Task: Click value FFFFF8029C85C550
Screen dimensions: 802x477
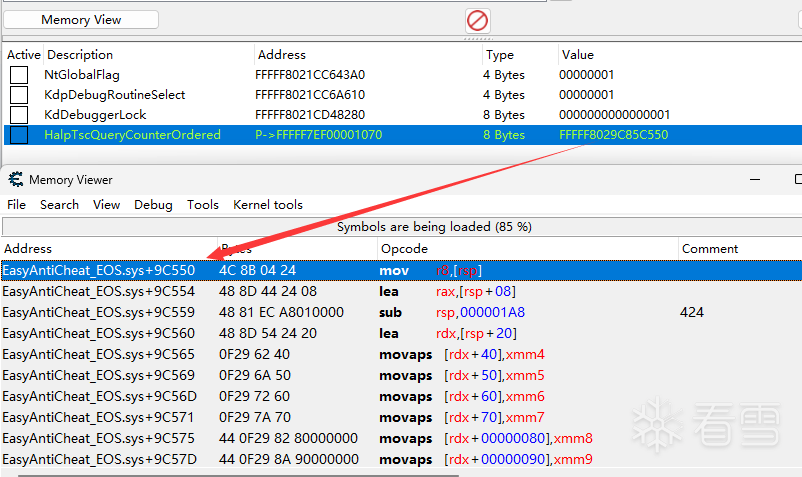Action: 613,135
